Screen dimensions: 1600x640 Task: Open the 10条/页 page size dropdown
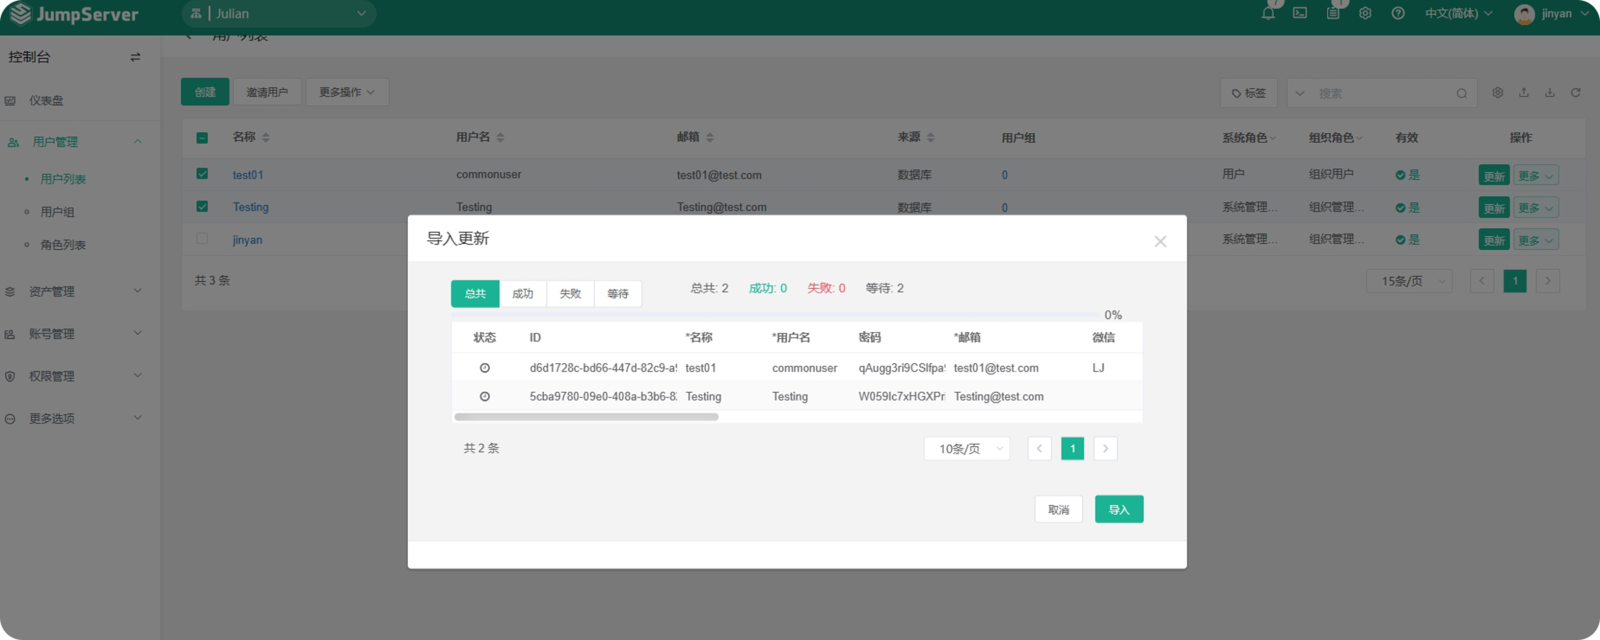pyautogui.click(x=967, y=449)
